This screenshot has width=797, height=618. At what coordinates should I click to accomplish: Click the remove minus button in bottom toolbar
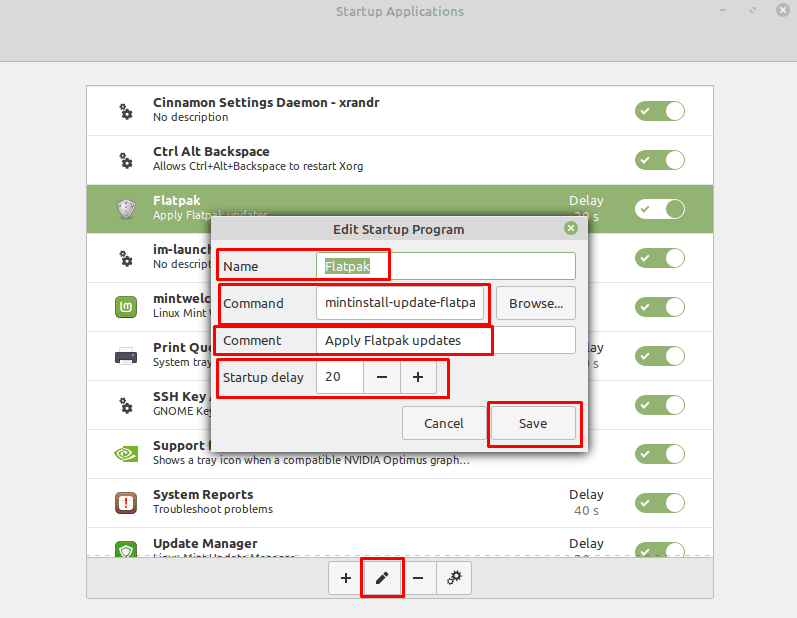tap(418, 578)
